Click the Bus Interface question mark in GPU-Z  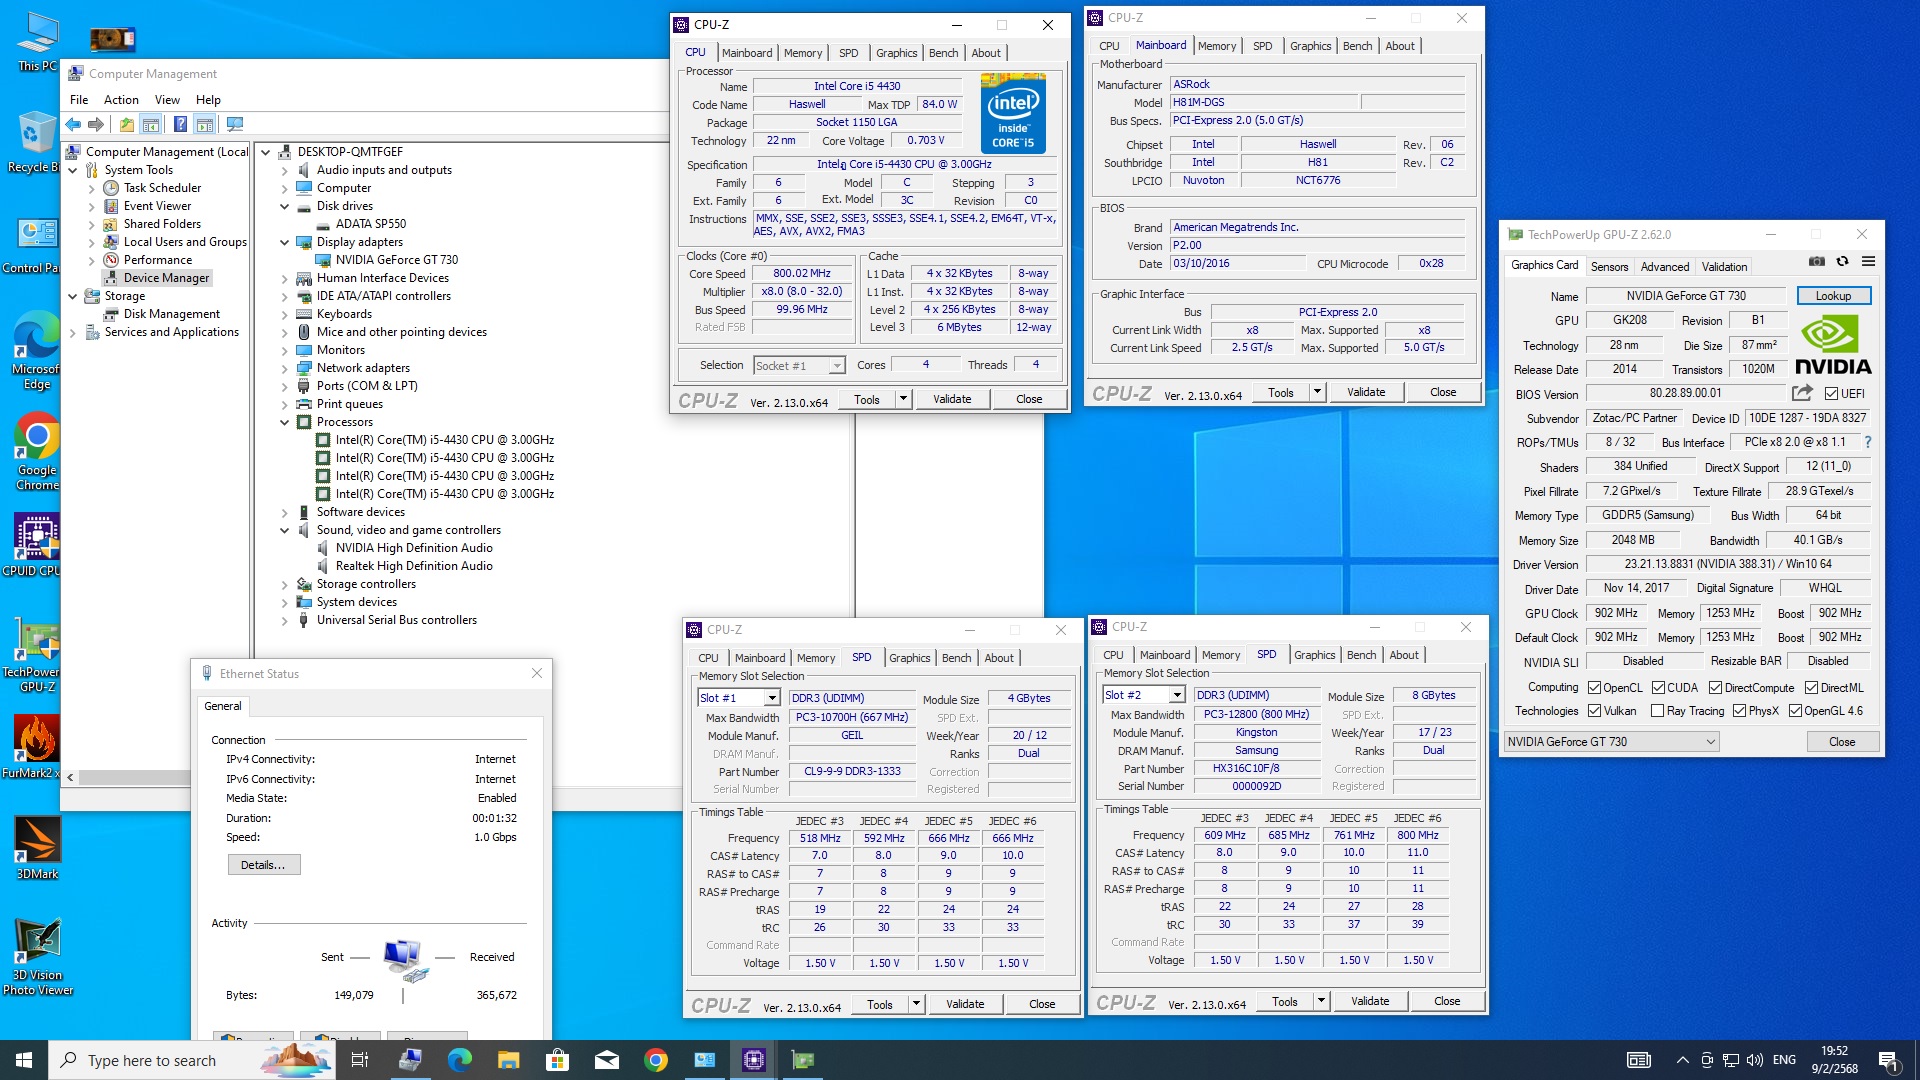(x=1868, y=442)
